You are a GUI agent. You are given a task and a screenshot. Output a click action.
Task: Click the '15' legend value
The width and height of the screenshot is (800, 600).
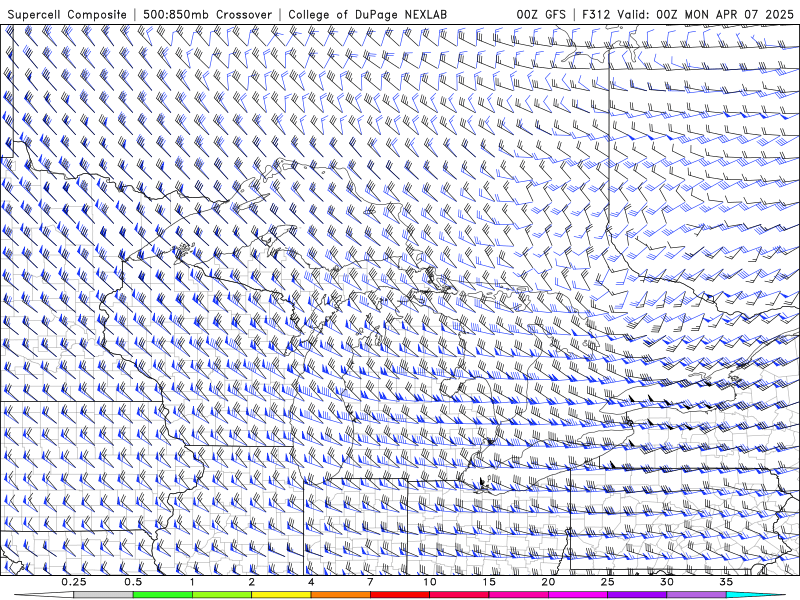489,582
